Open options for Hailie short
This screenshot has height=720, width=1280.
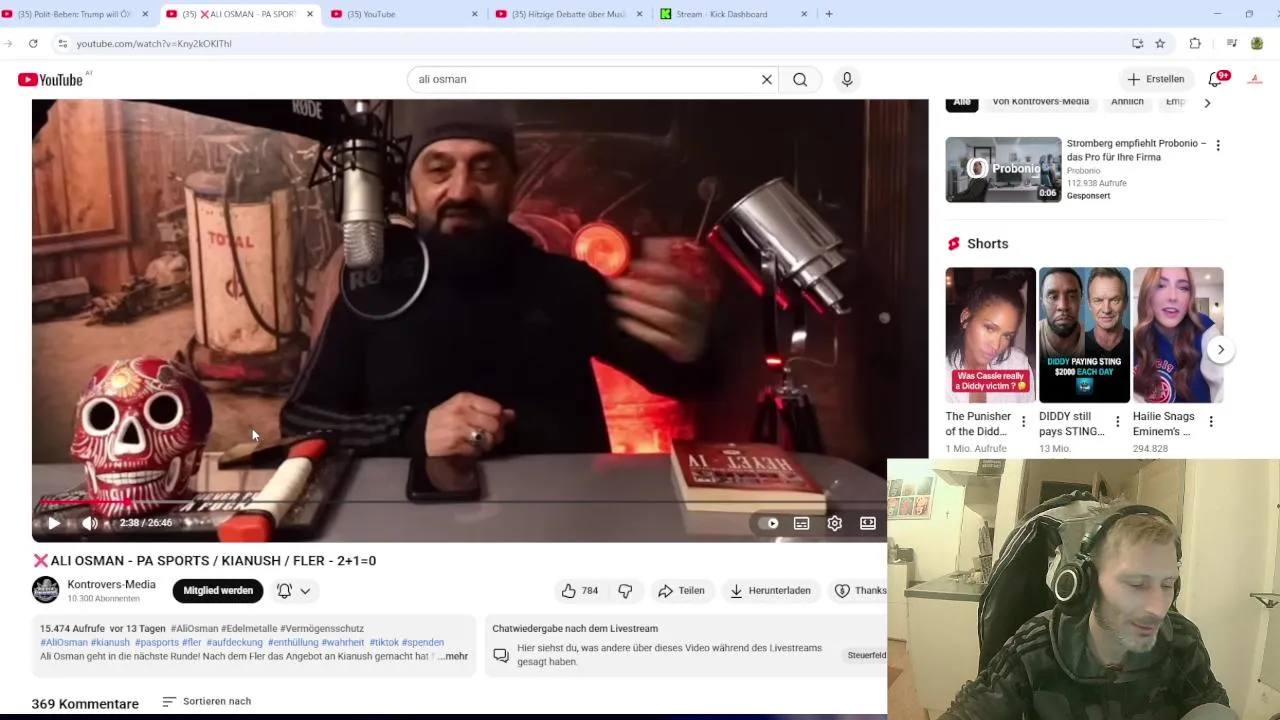1211,422
